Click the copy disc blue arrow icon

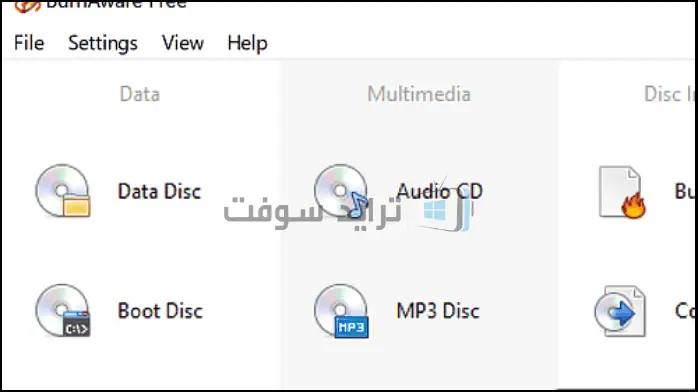pos(620,311)
